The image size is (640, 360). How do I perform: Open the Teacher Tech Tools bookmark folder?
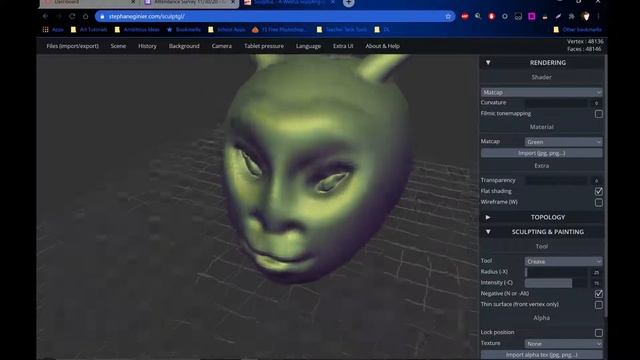click(x=342, y=29)
